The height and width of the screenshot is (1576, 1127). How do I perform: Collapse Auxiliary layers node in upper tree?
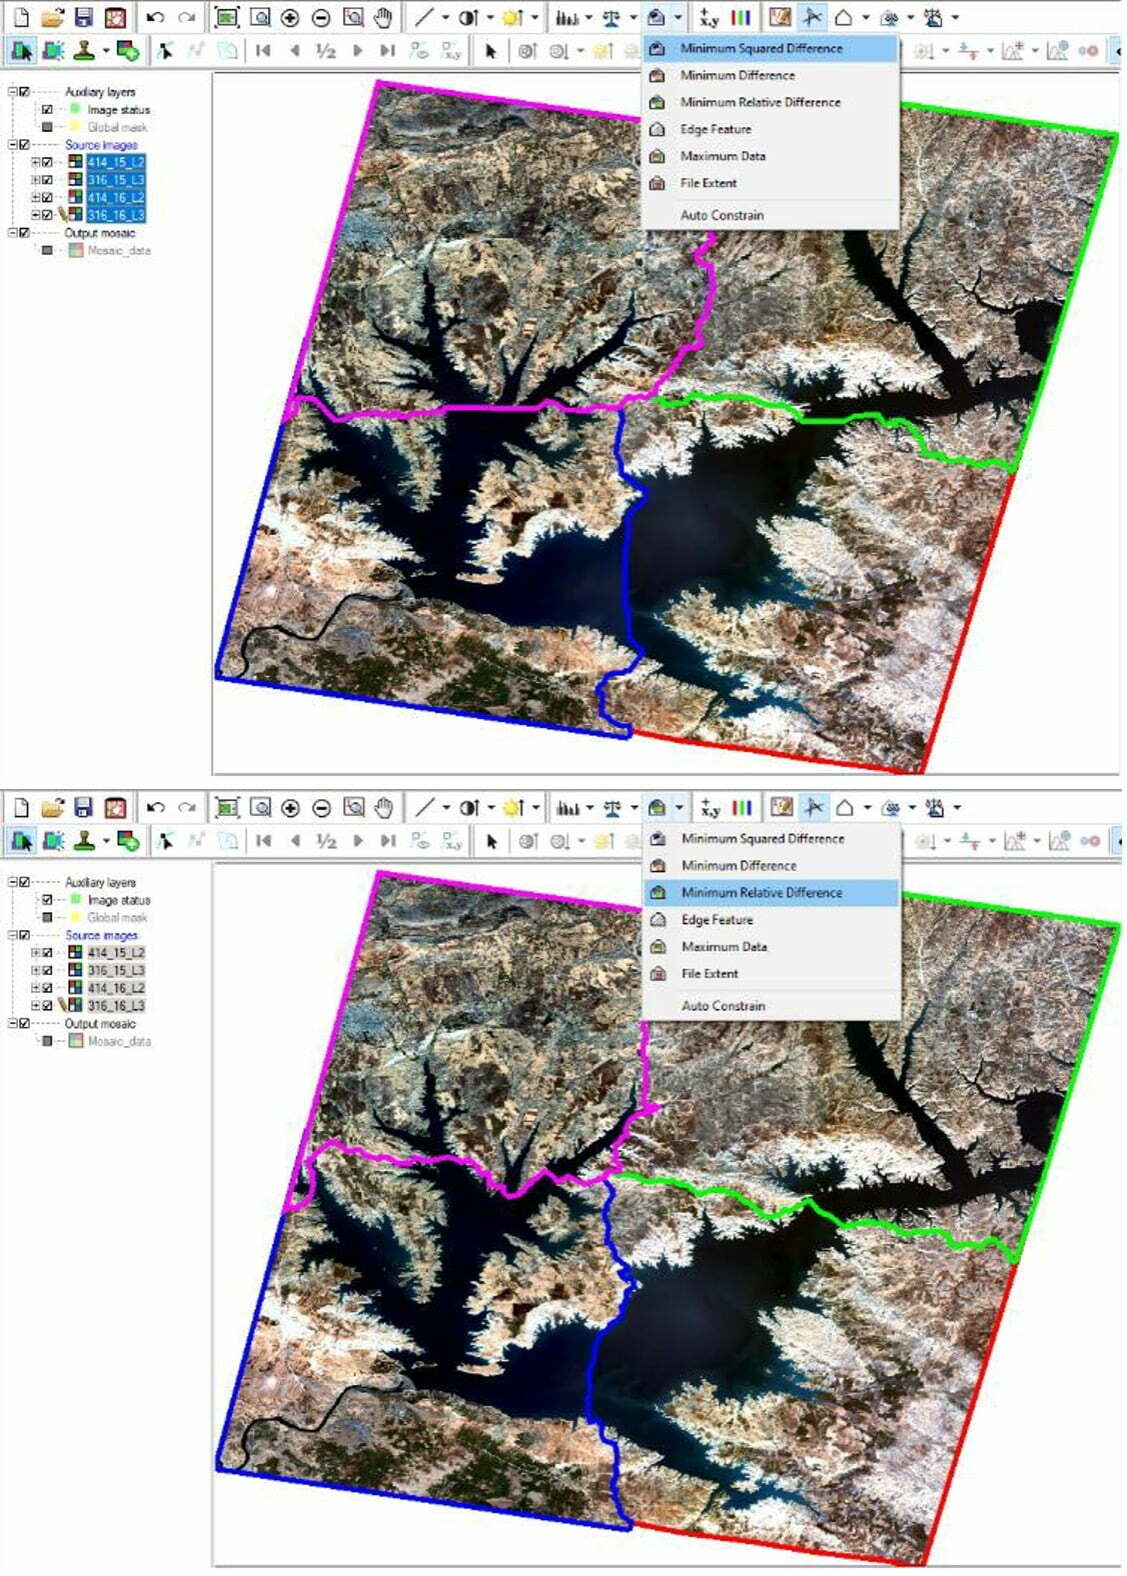coord(13,91)
